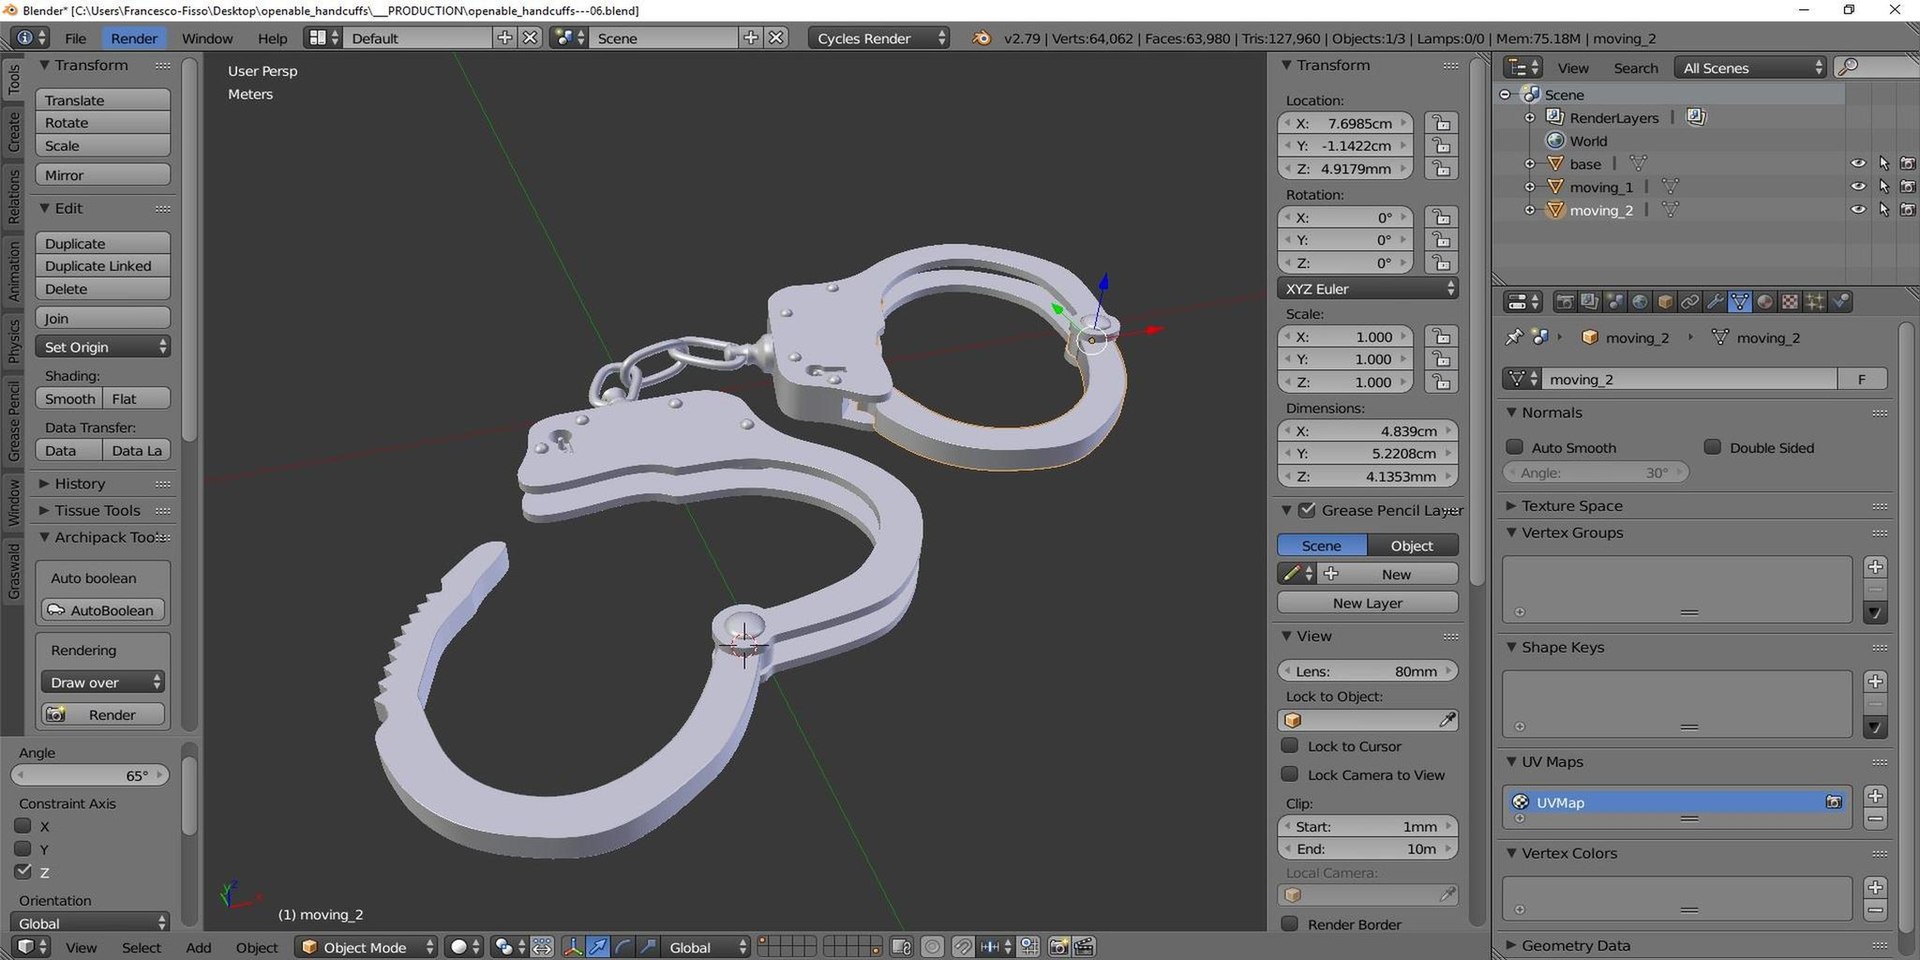Toggle visibility of moving_1 in outliner

point(1858,187)
